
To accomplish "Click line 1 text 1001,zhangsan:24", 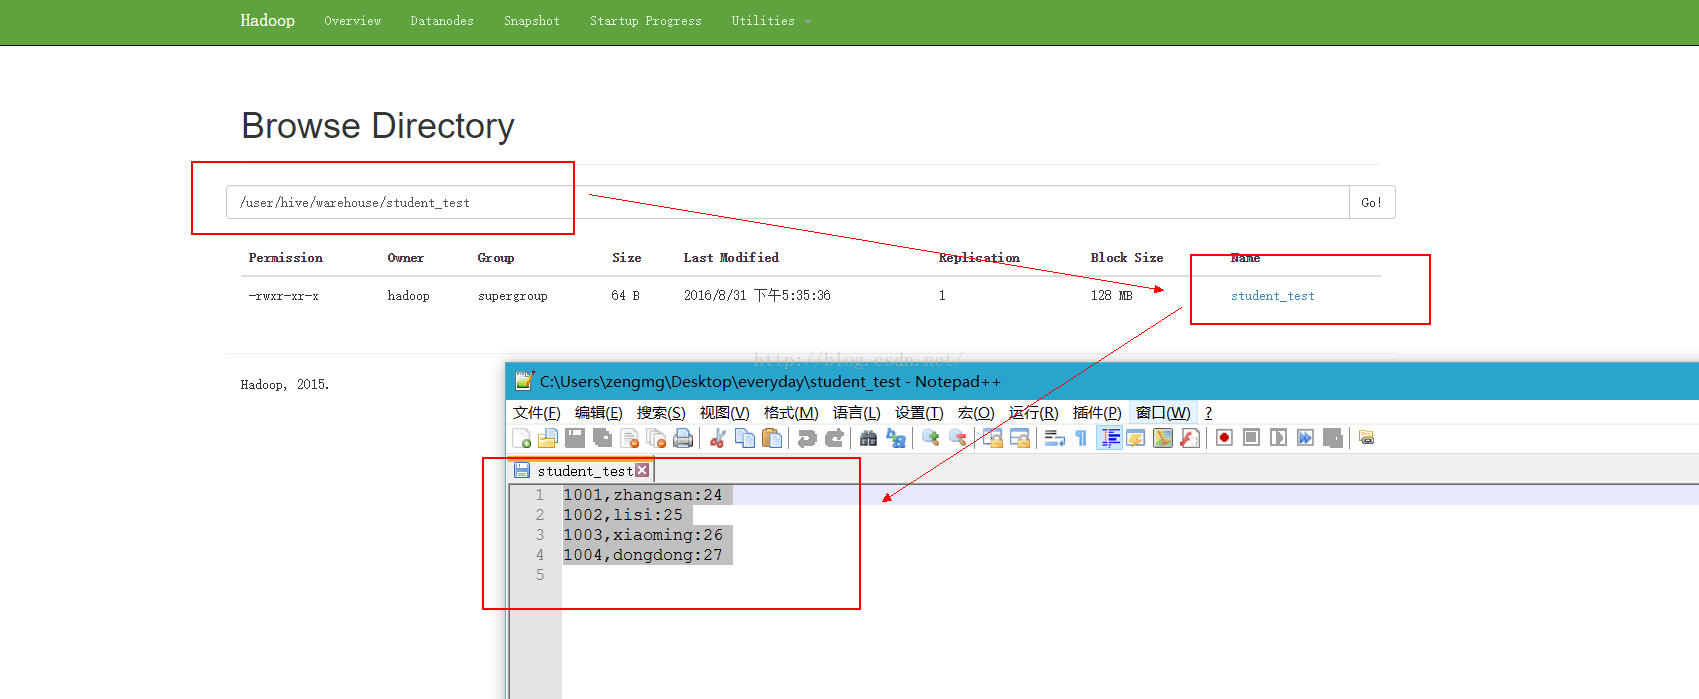I will [642, 495].
